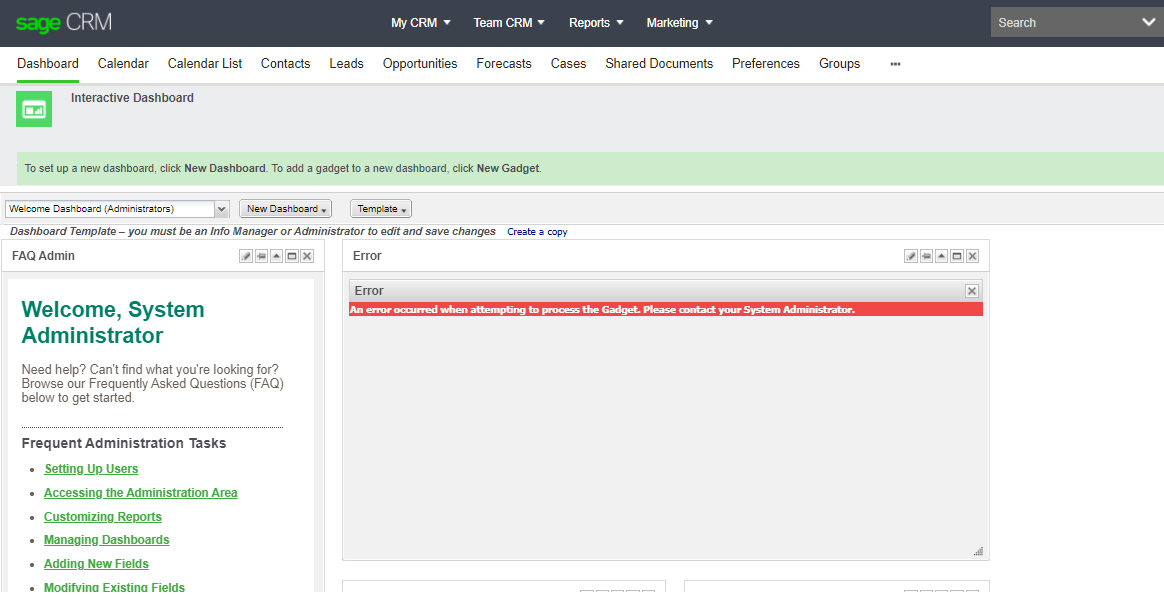Edit the FAQ Admin gadget with pencil icon
This screenshot has width=1164, height=595.
[246, 256]
